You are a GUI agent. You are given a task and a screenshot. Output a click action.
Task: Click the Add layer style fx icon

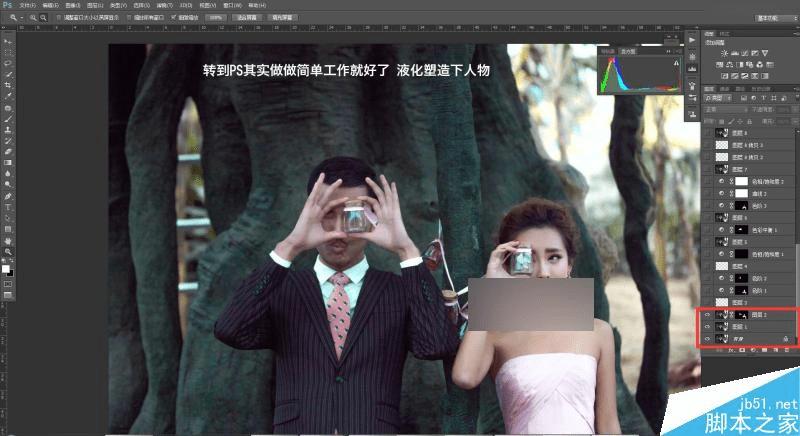point(731,350)
